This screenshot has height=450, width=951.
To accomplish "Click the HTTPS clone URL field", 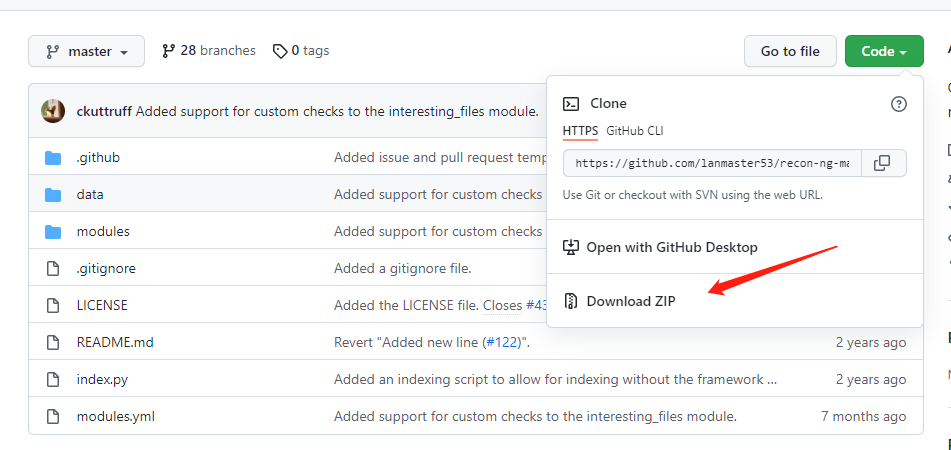I will (713, 163).
